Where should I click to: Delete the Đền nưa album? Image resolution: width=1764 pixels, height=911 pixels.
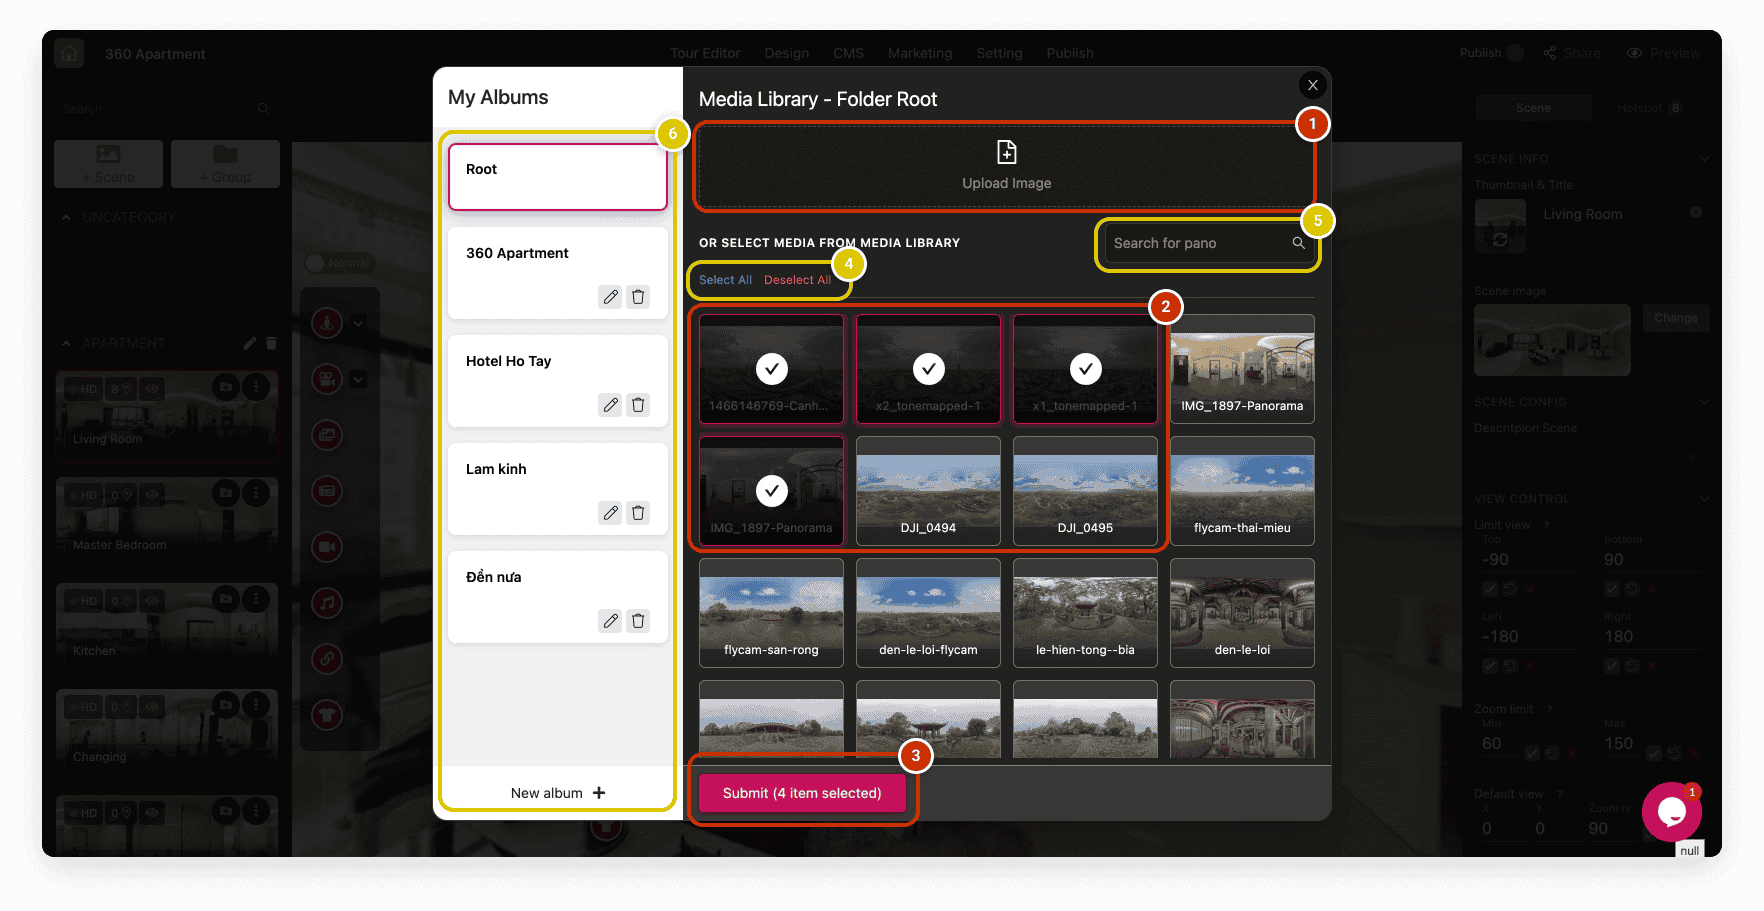[x=638, y=621]
